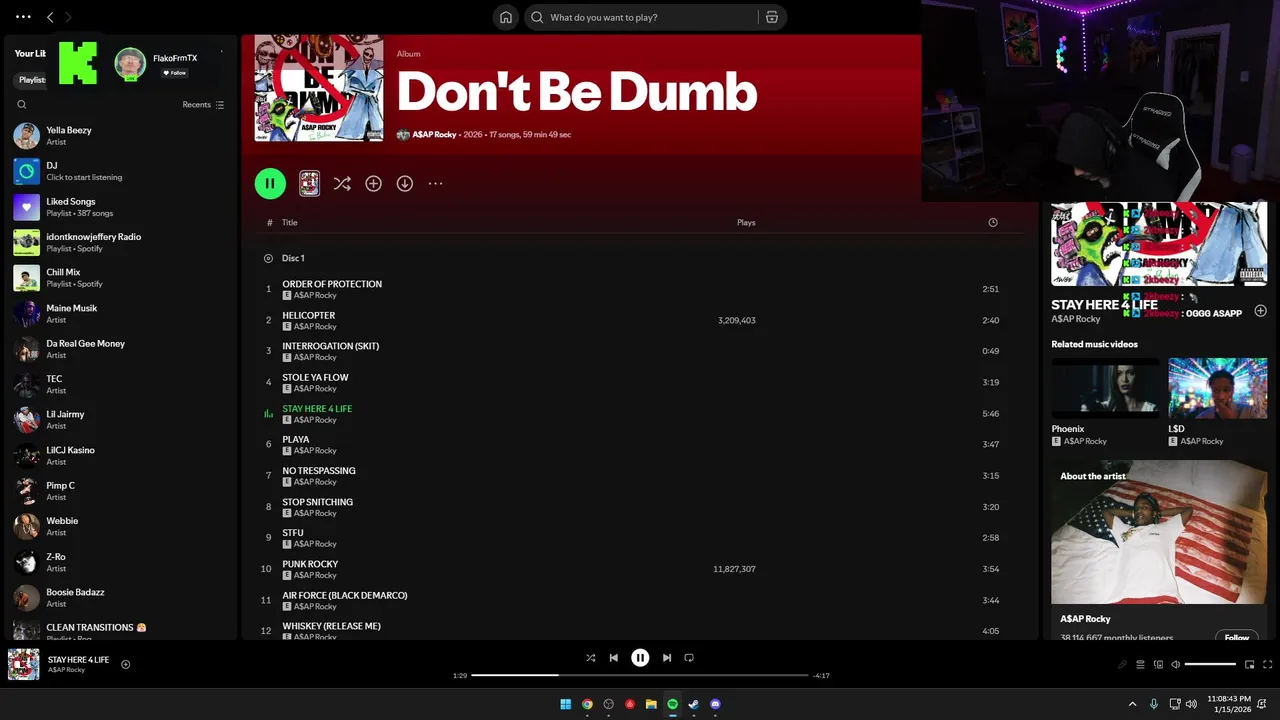
Task: Open Liked Songs playlist
Action: [120, 207]
